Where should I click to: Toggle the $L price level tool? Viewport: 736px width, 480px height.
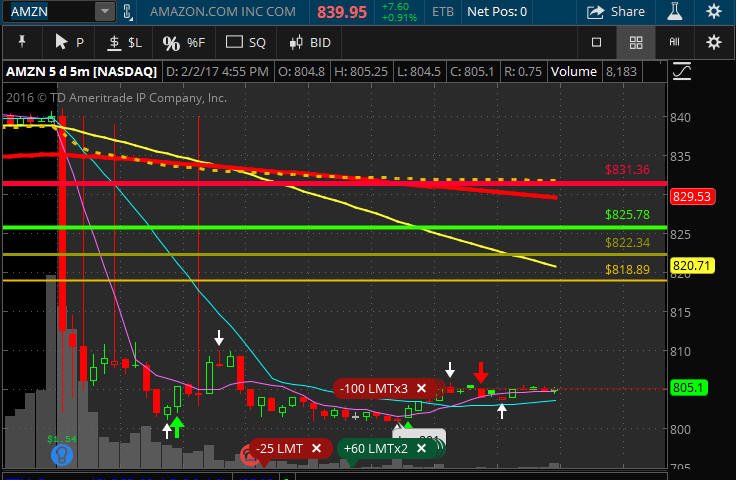click(124, 43)
